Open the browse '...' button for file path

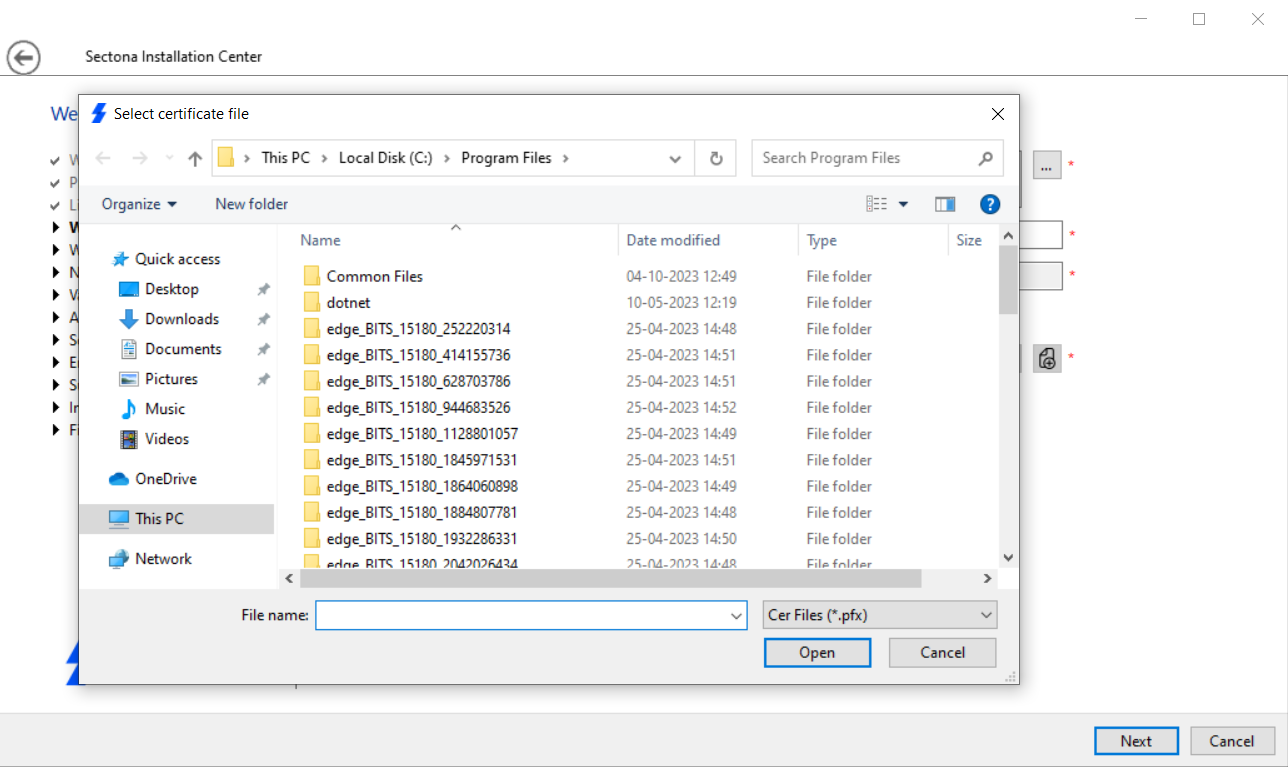1046,165
